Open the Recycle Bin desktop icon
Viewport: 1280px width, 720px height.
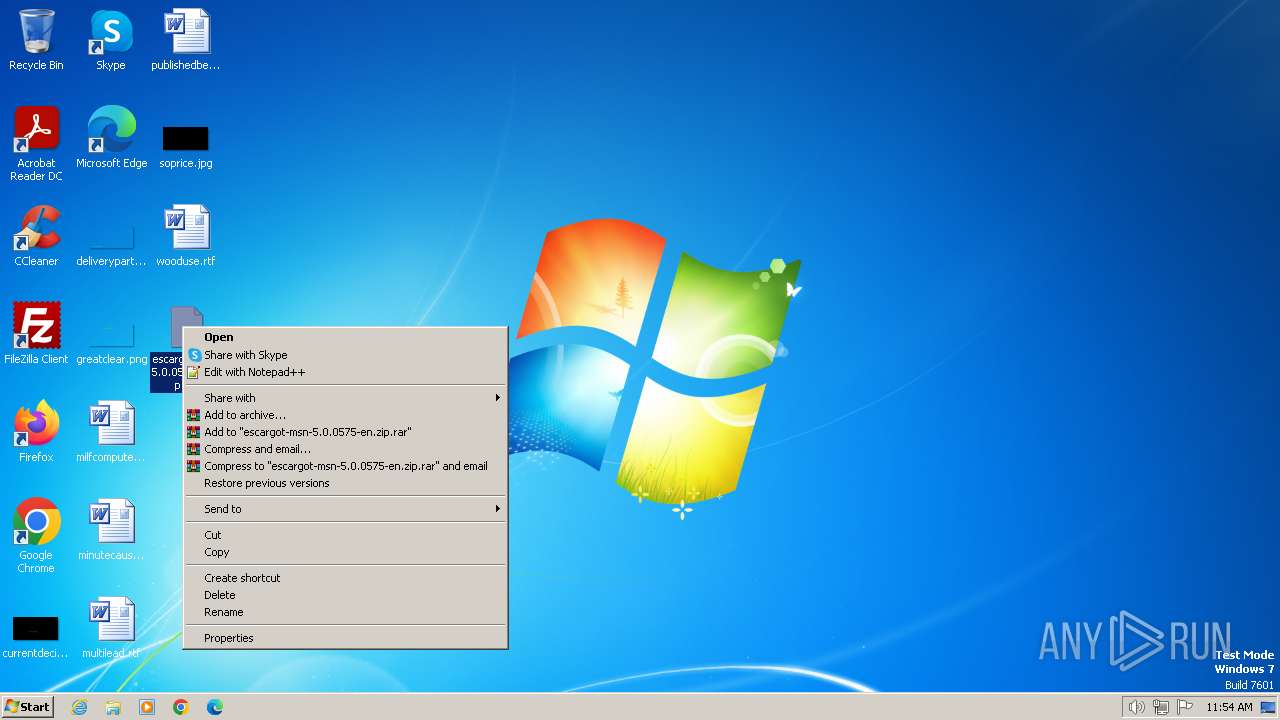click(x=36, y=40)
